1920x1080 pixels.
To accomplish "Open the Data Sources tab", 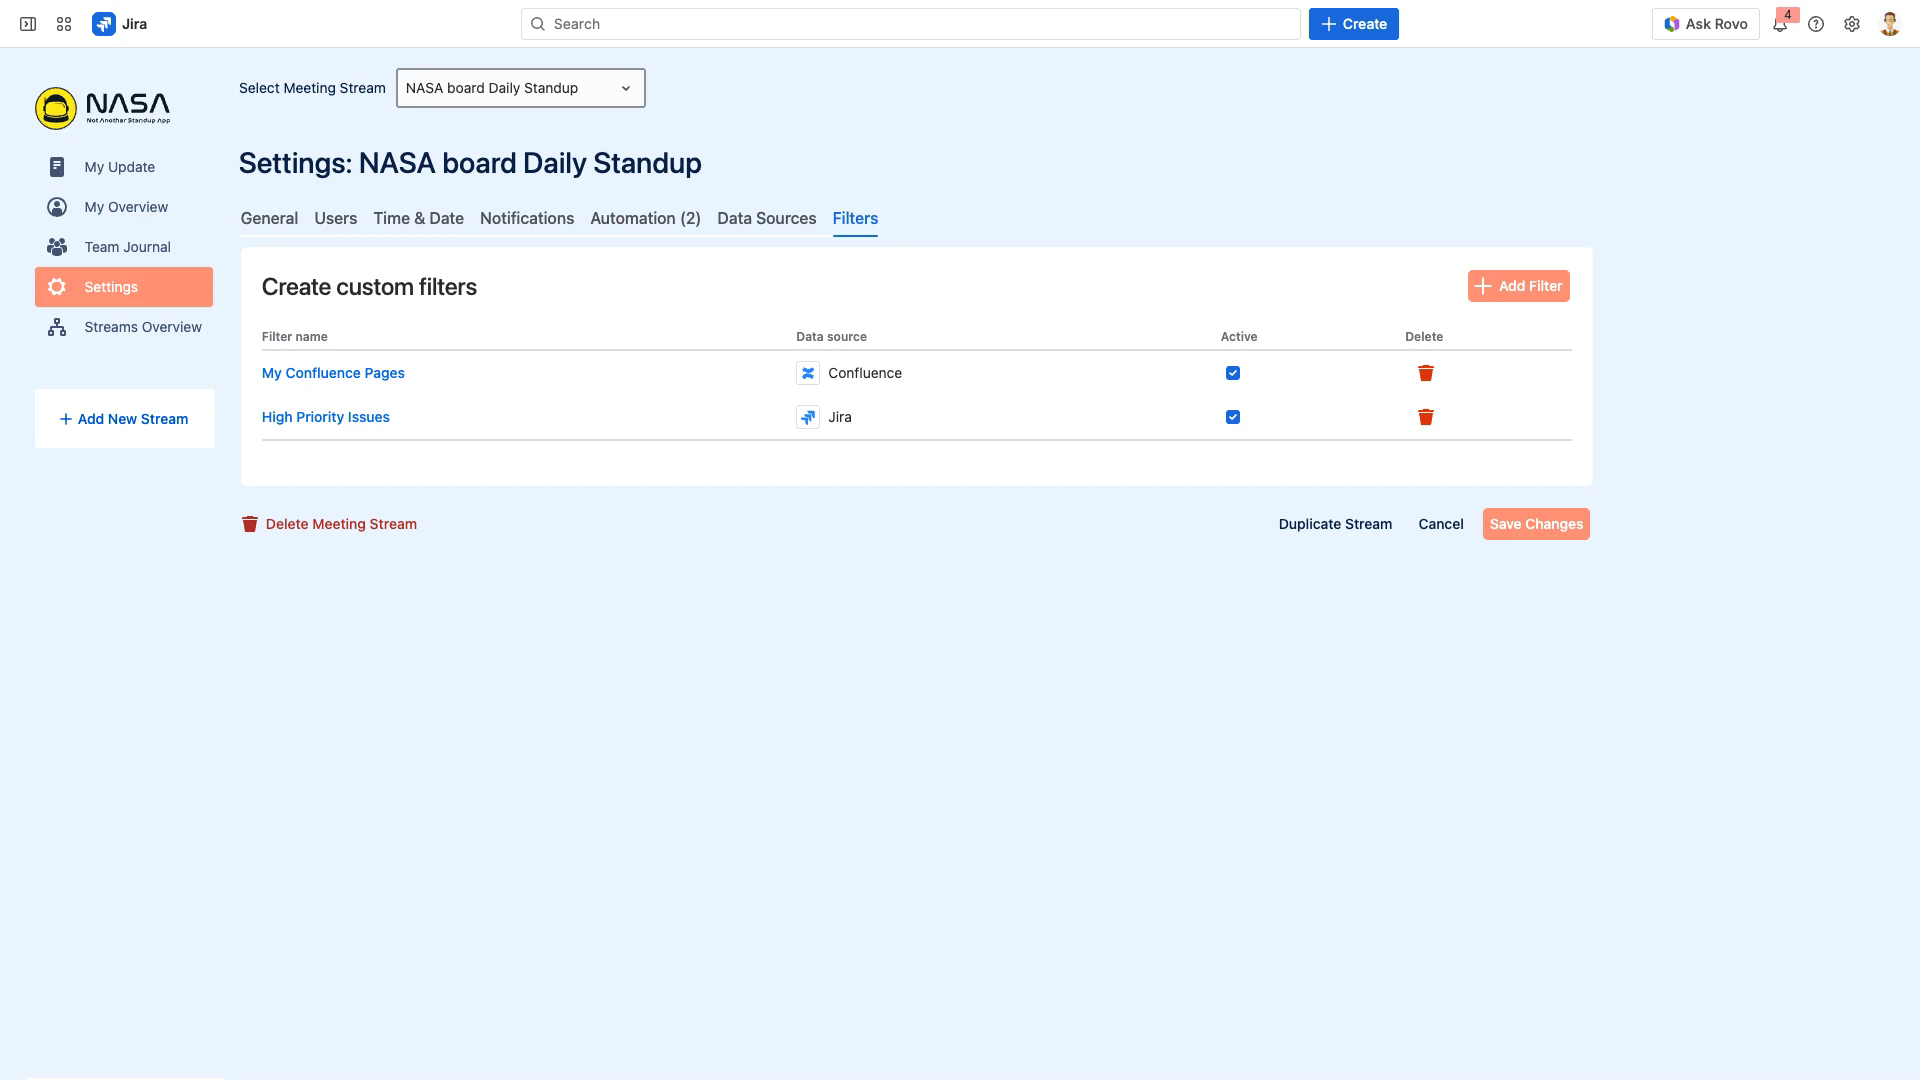I will pos(766,218).
